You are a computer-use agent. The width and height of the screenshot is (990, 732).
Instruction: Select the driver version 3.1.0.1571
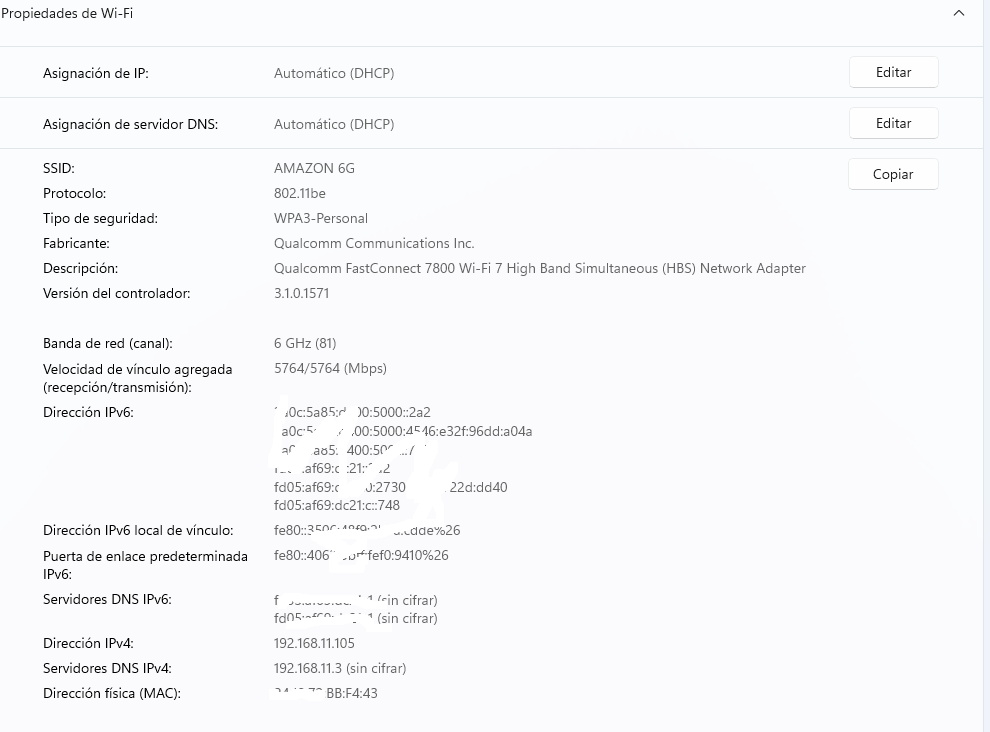301,294
